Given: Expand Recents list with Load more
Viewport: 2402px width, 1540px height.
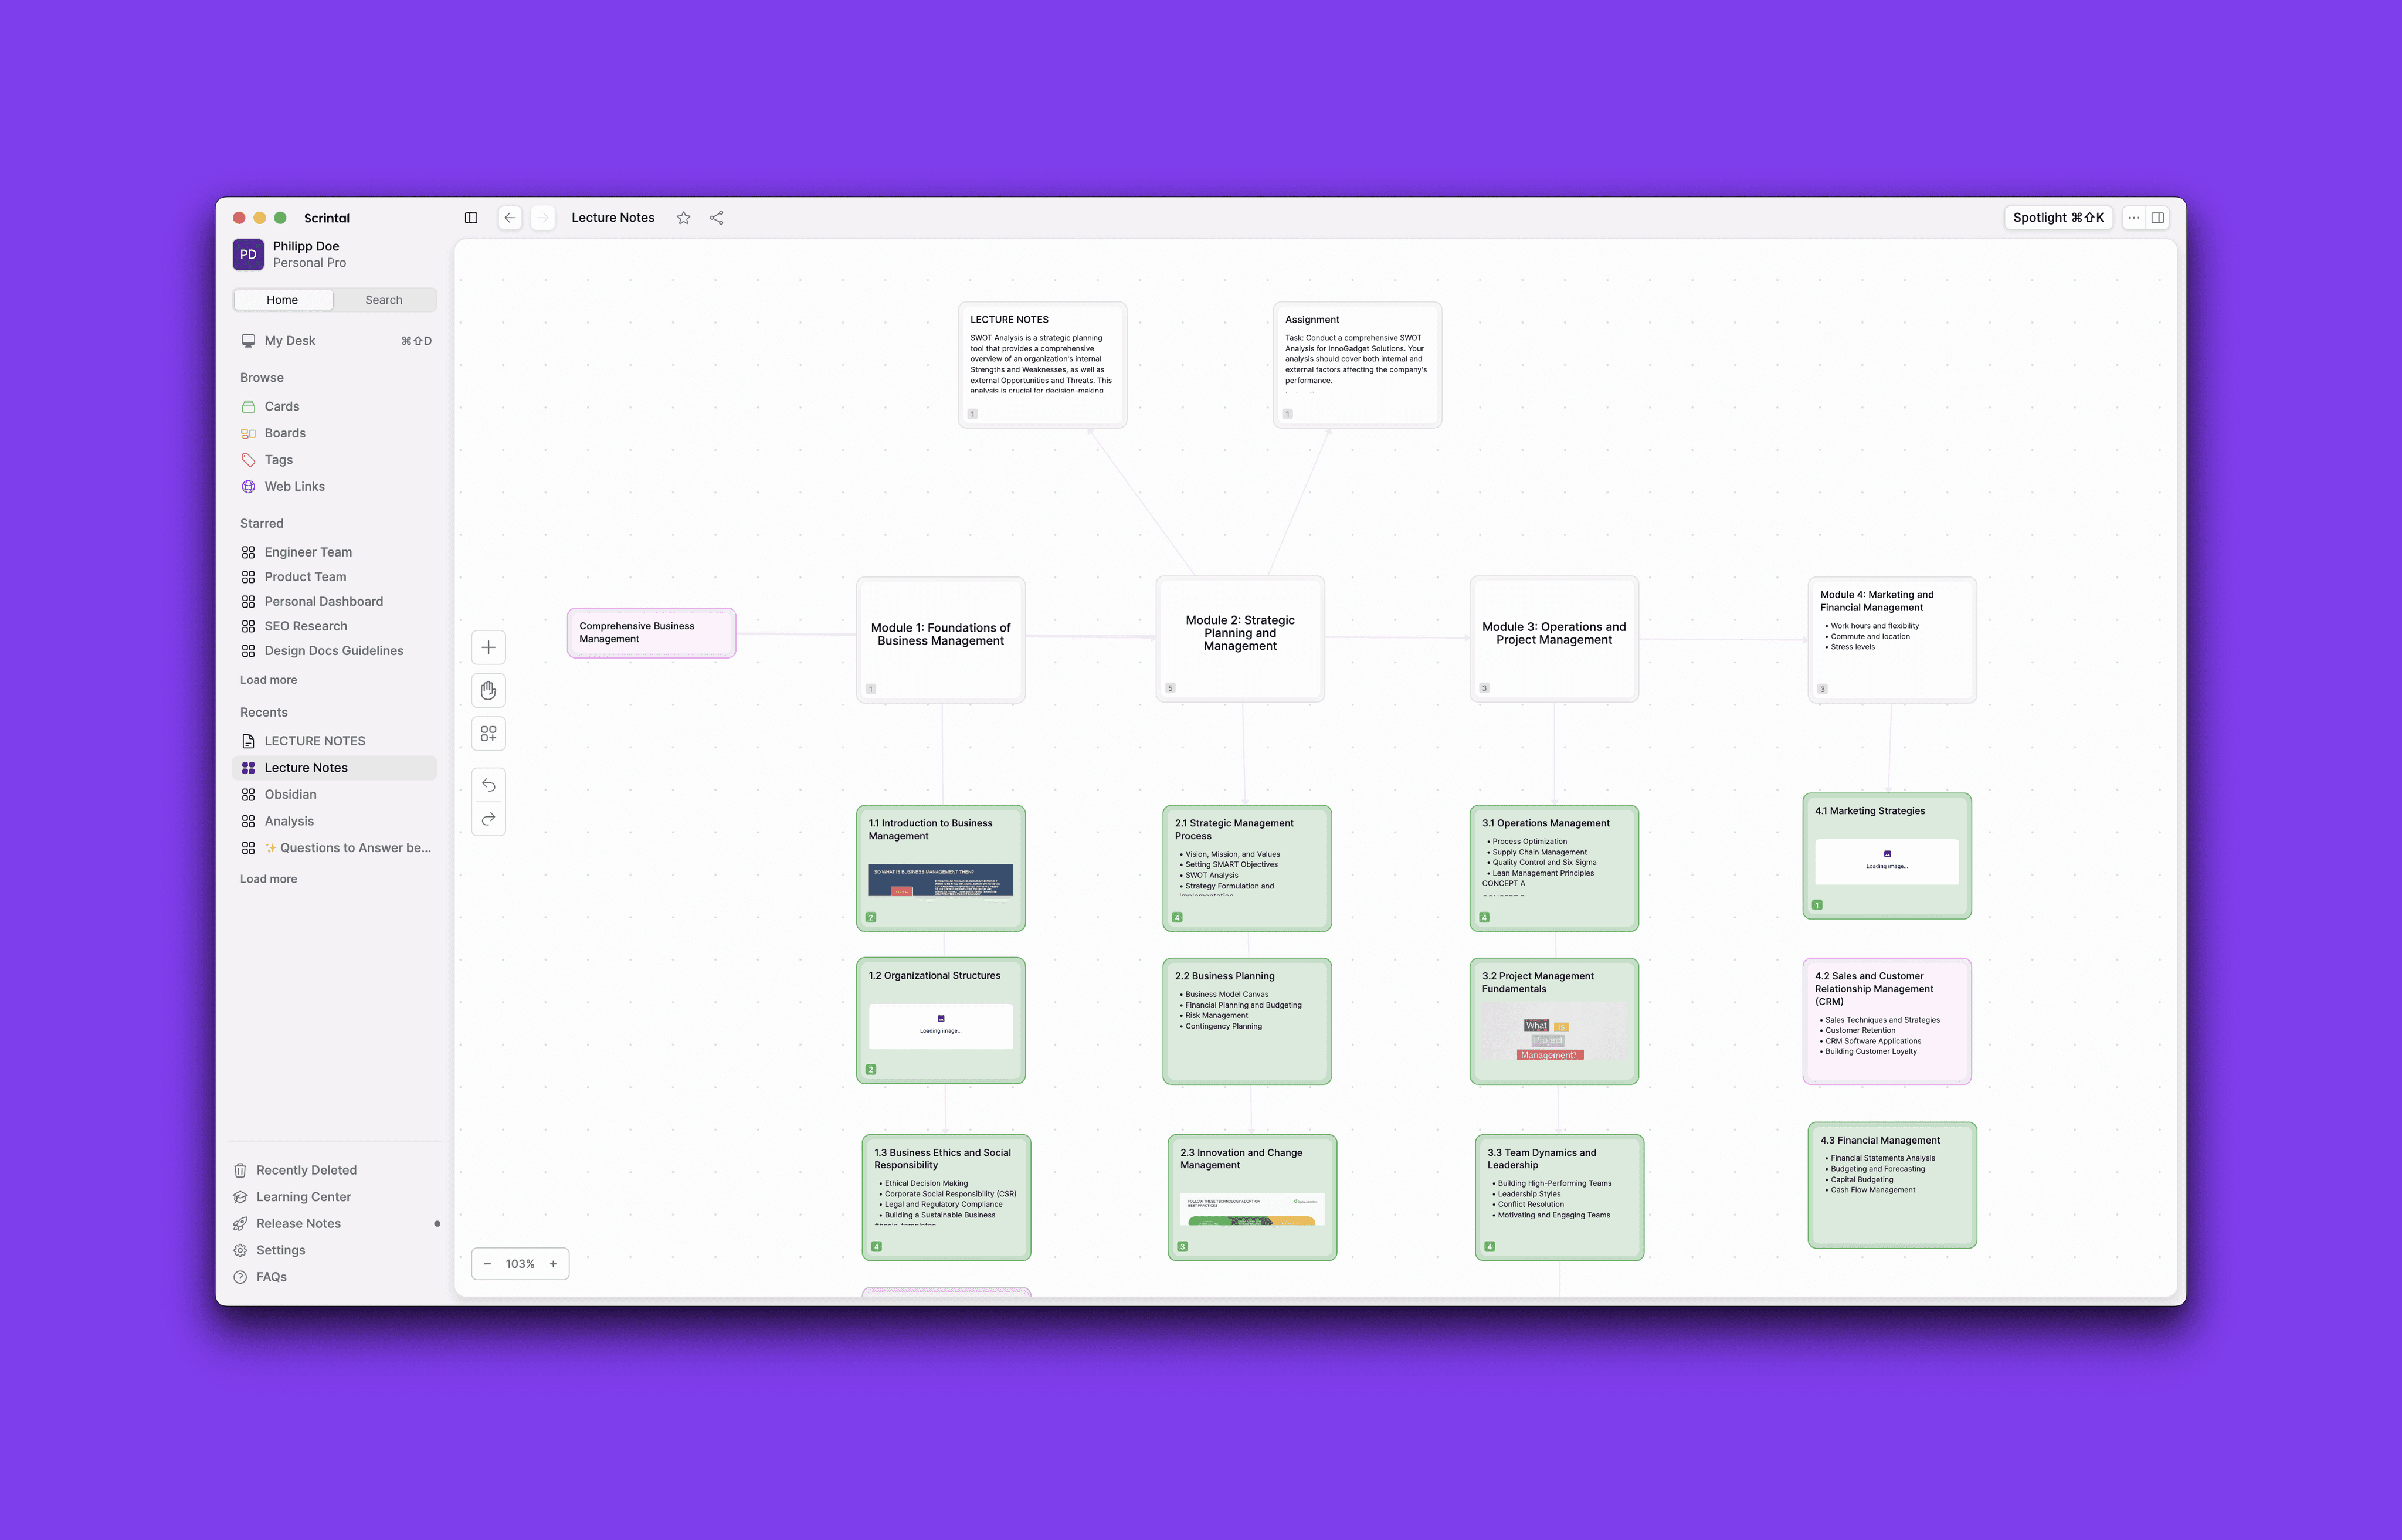Looking at the screenshot, I should [x=268, y=879].
